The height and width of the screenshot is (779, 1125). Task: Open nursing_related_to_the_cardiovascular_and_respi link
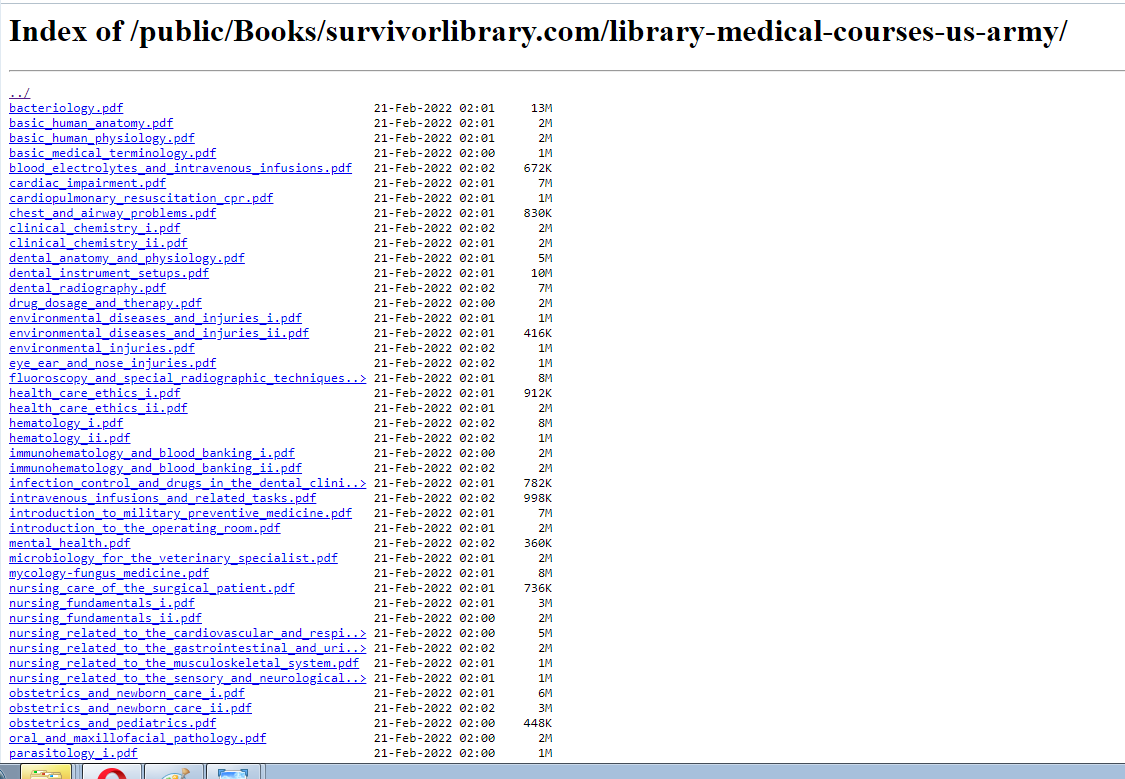(x=188, y=634)
